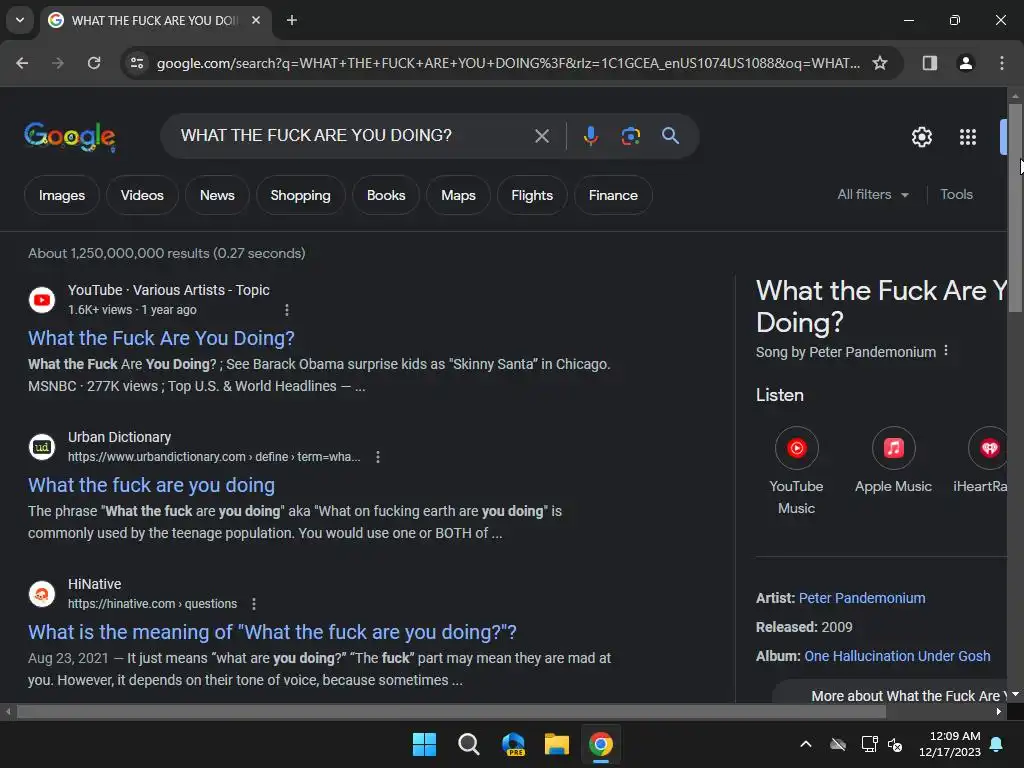Open the Chrome profile avatar
The image size is (1024, 768).
pyautogui.click(x=965, y=63)
